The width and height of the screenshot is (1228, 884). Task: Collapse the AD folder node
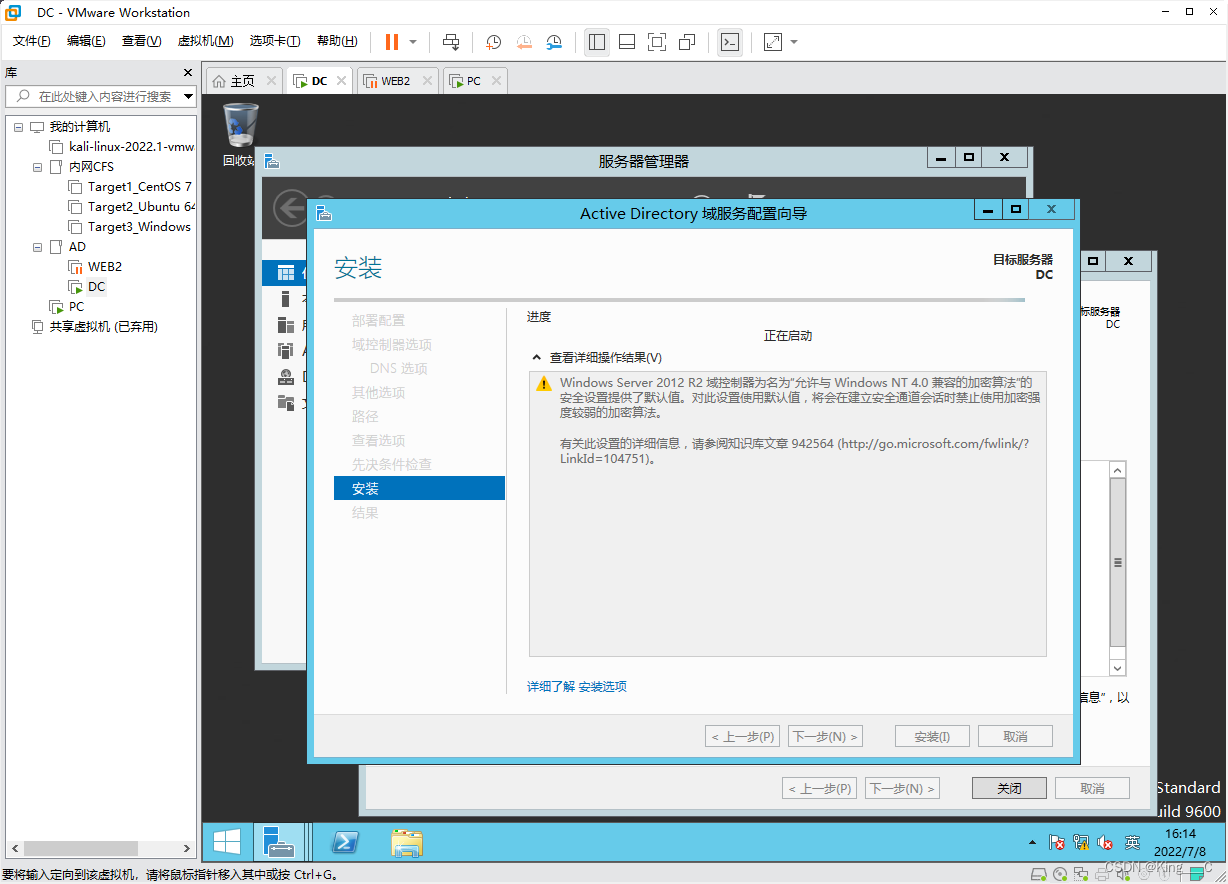point(37,247)
